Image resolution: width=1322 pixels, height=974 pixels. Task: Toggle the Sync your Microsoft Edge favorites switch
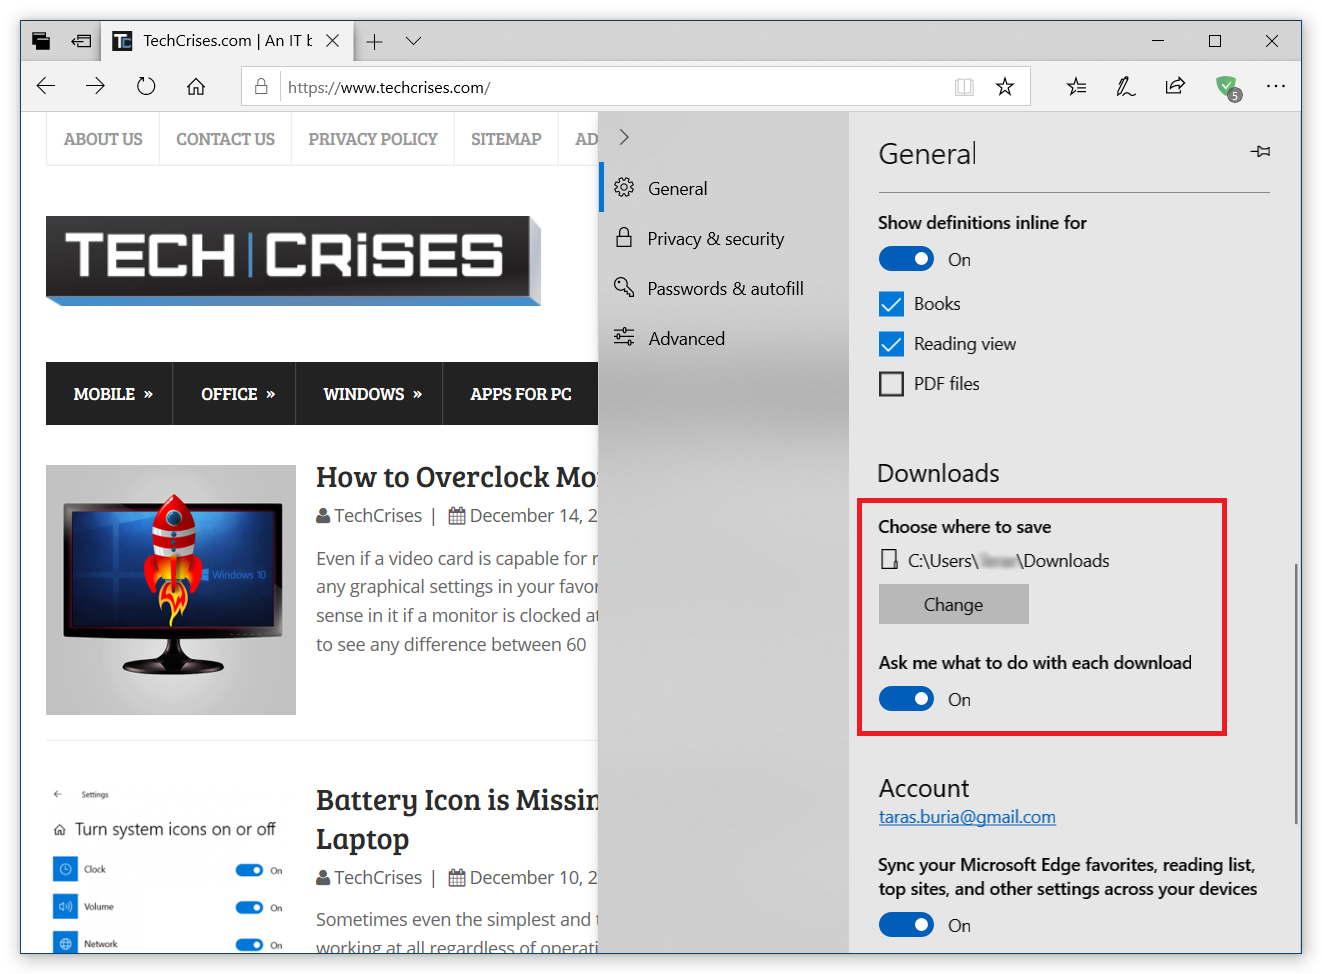(x=906, y=925)
